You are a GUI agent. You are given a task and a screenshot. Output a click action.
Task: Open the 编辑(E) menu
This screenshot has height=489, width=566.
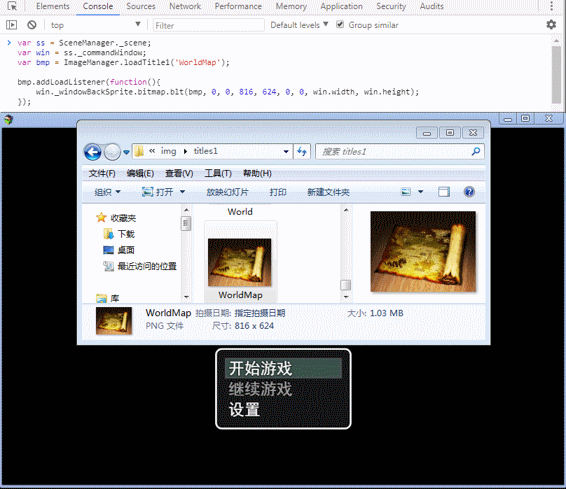coord(140,173)
